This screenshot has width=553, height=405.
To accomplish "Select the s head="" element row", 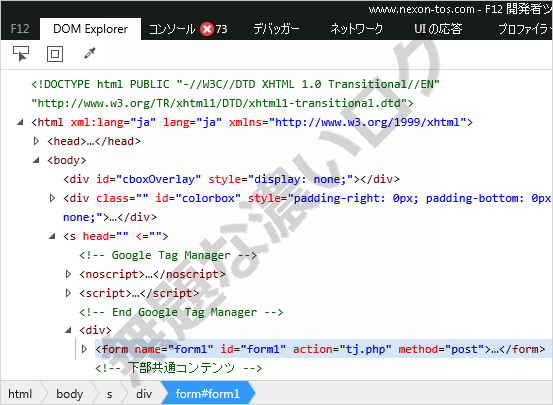I will click(116, 236).
